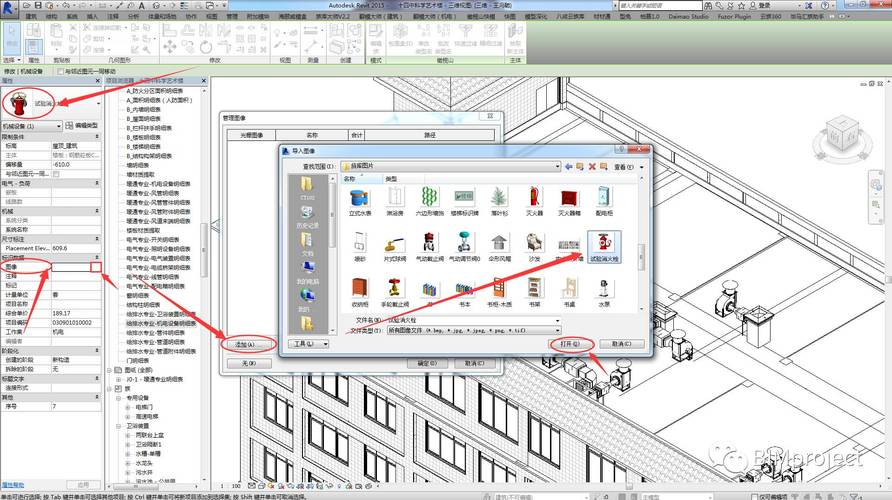
Task: Select the 片式球阀 ball valve image
Action: [x=394, y=247]
